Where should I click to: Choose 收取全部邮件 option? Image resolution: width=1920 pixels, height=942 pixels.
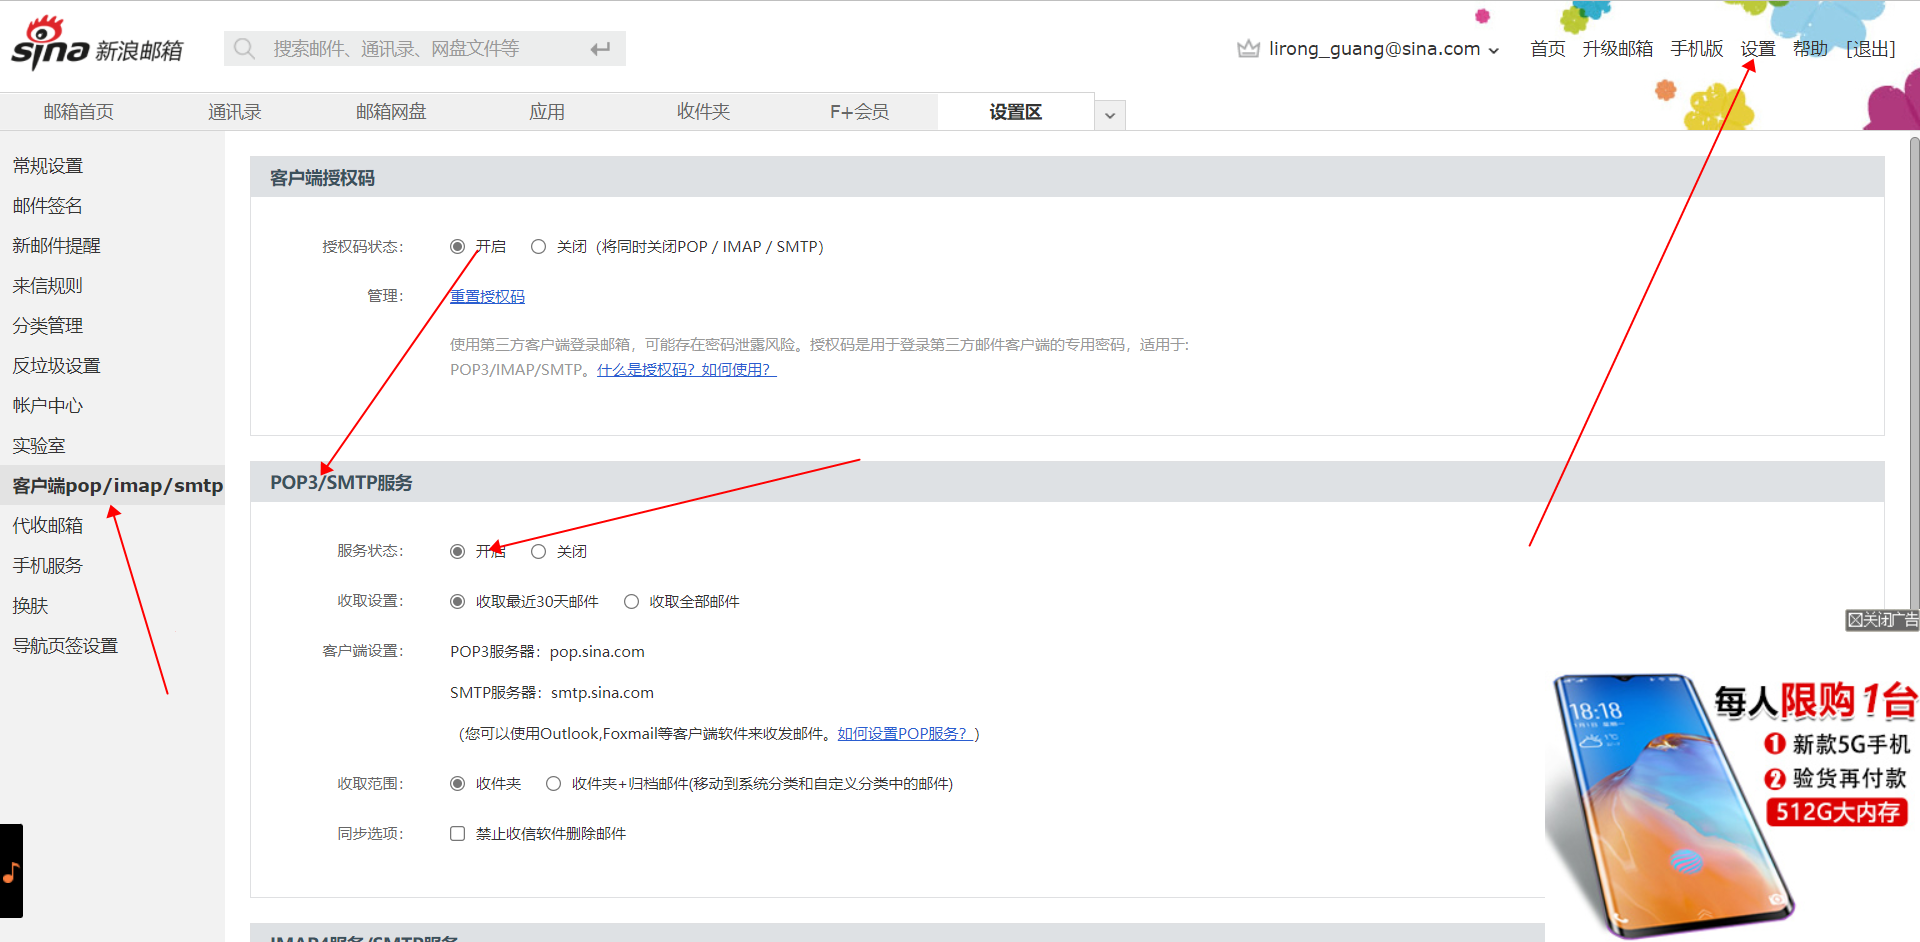click(631, 601)
